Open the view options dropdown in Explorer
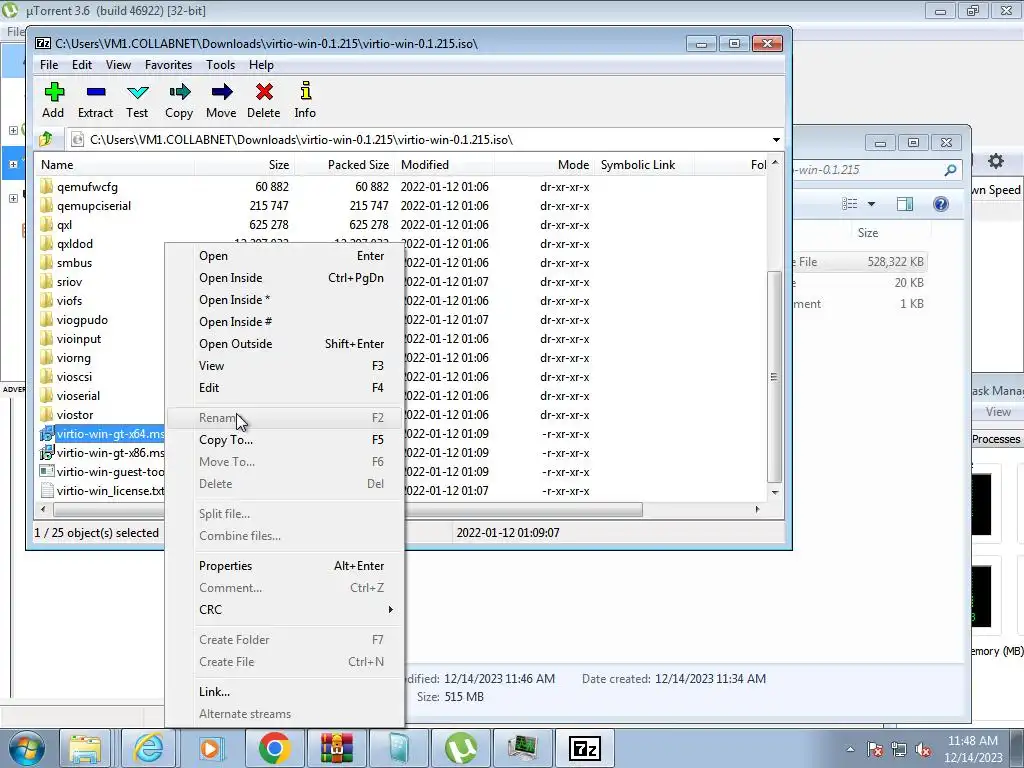The height and width of the screenshot is (768, 1024). pyautogui.click(x=871, y=204)
